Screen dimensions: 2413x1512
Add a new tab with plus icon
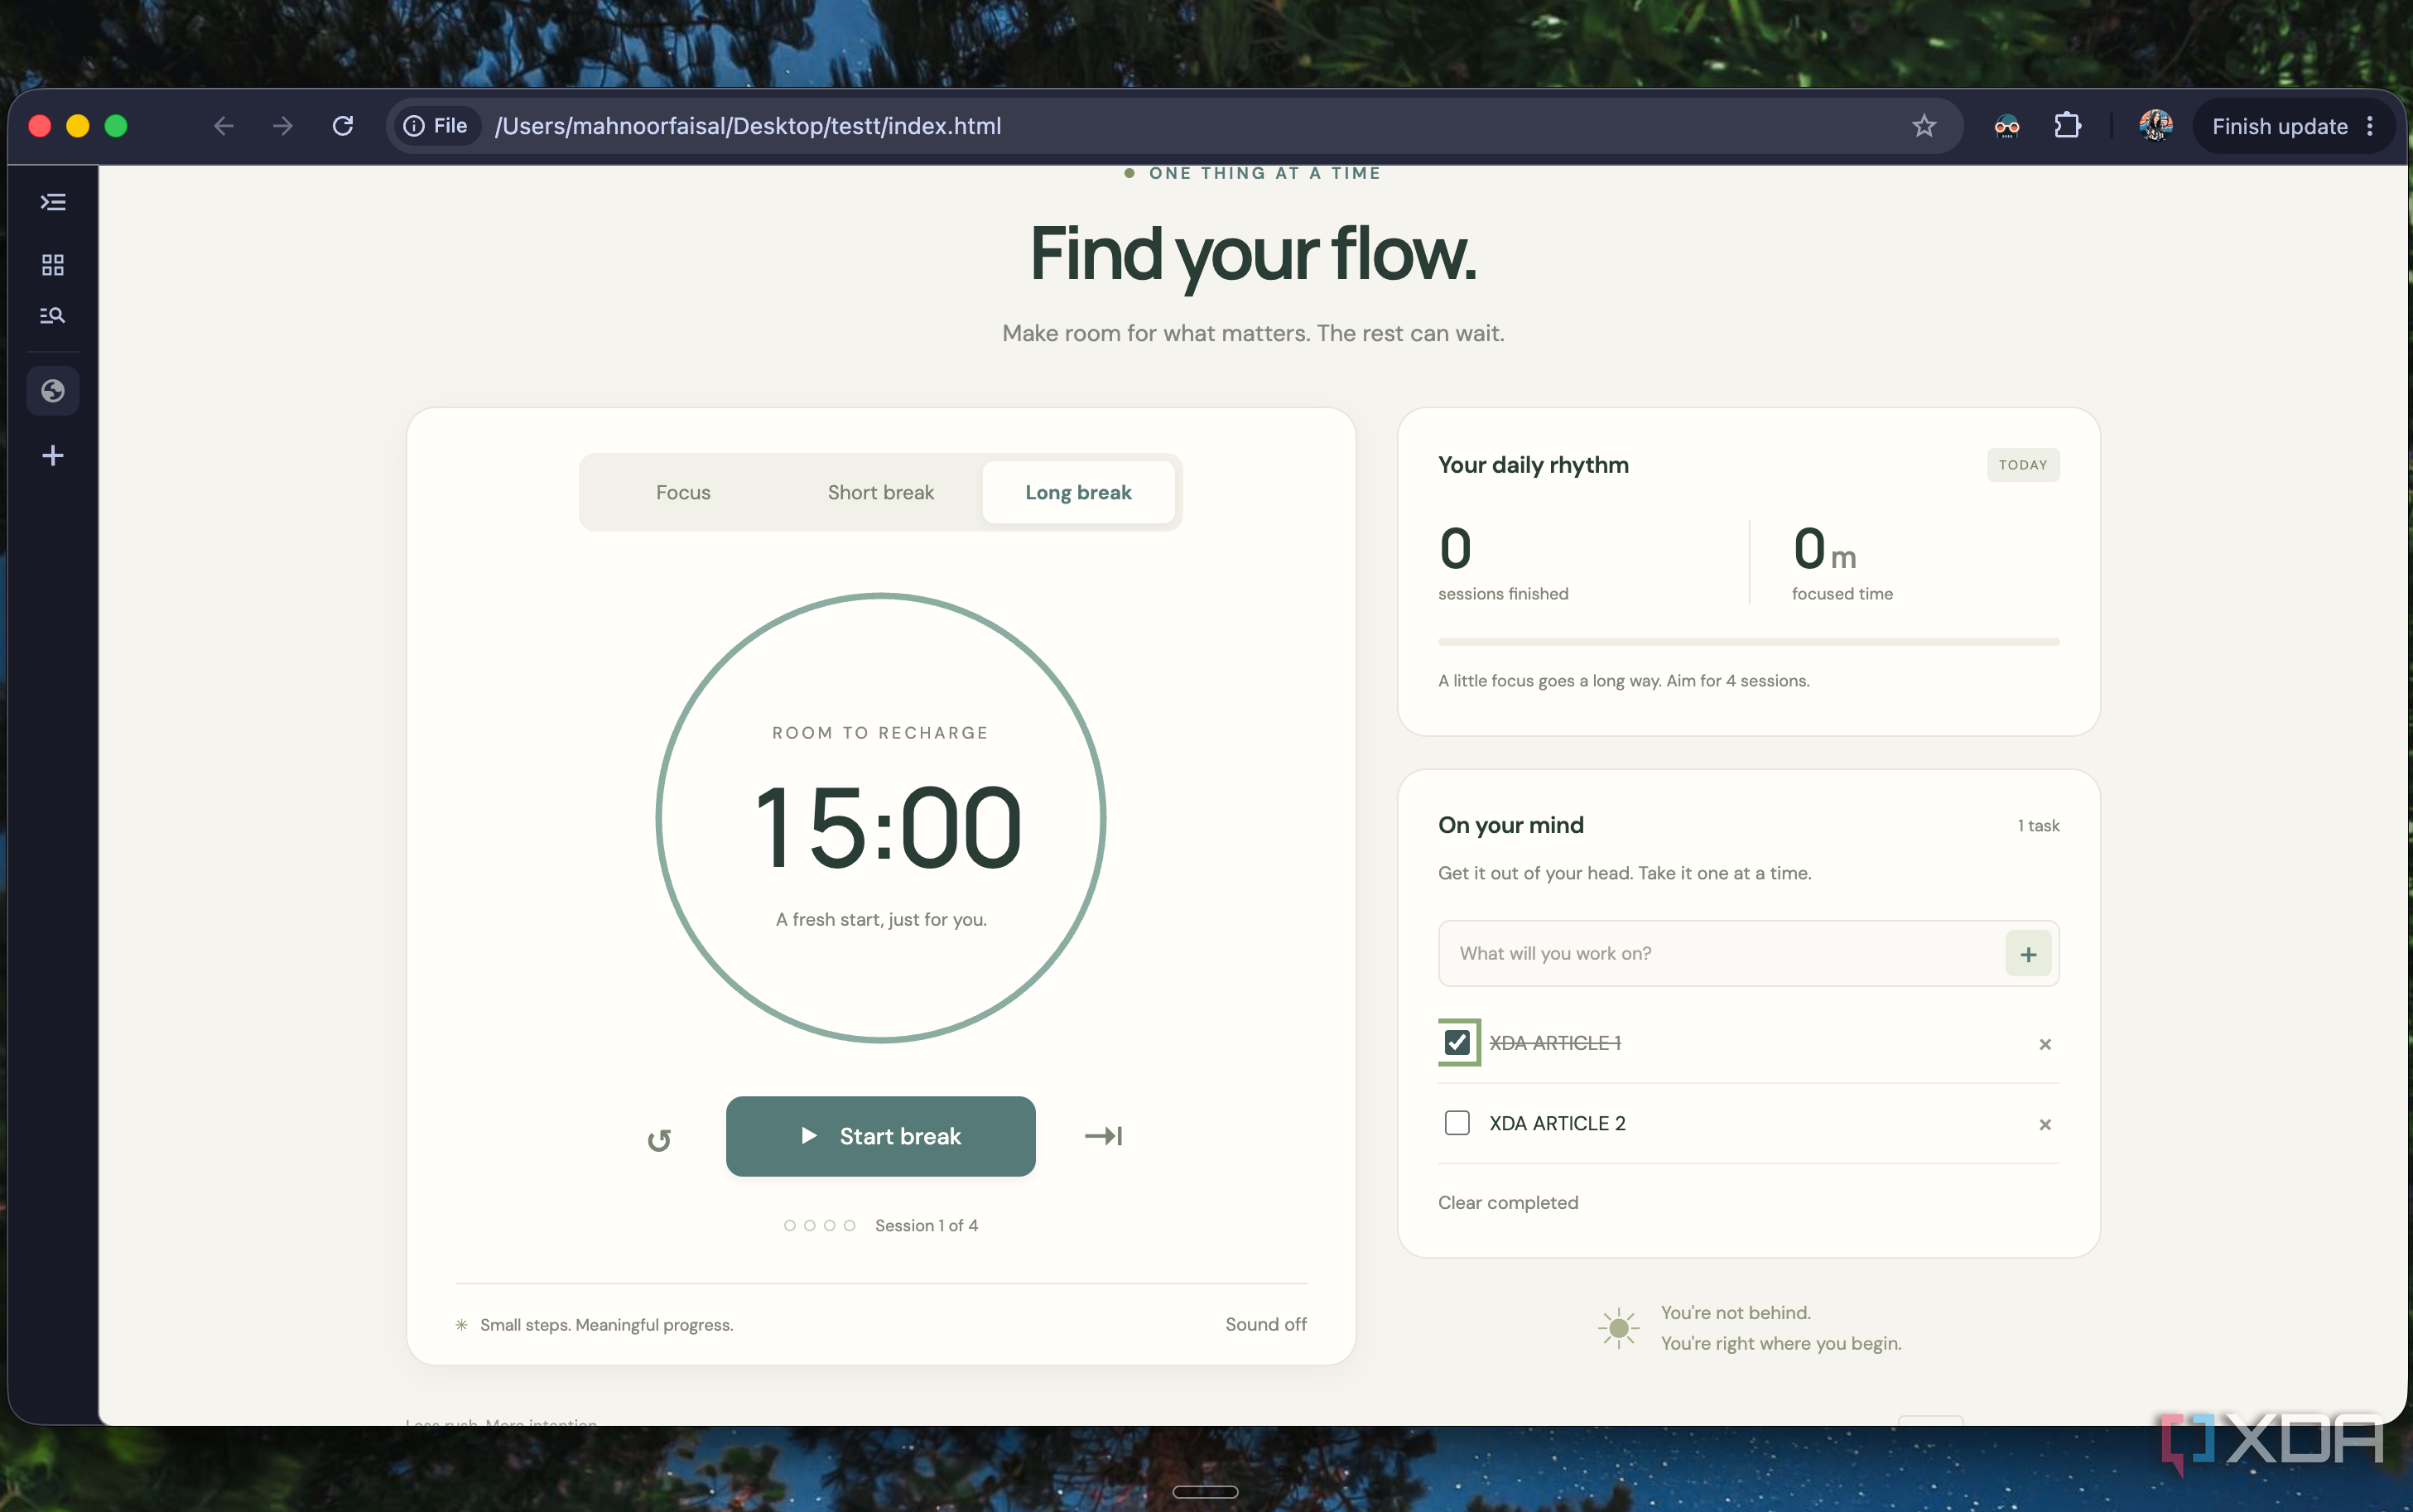point(53,456)
